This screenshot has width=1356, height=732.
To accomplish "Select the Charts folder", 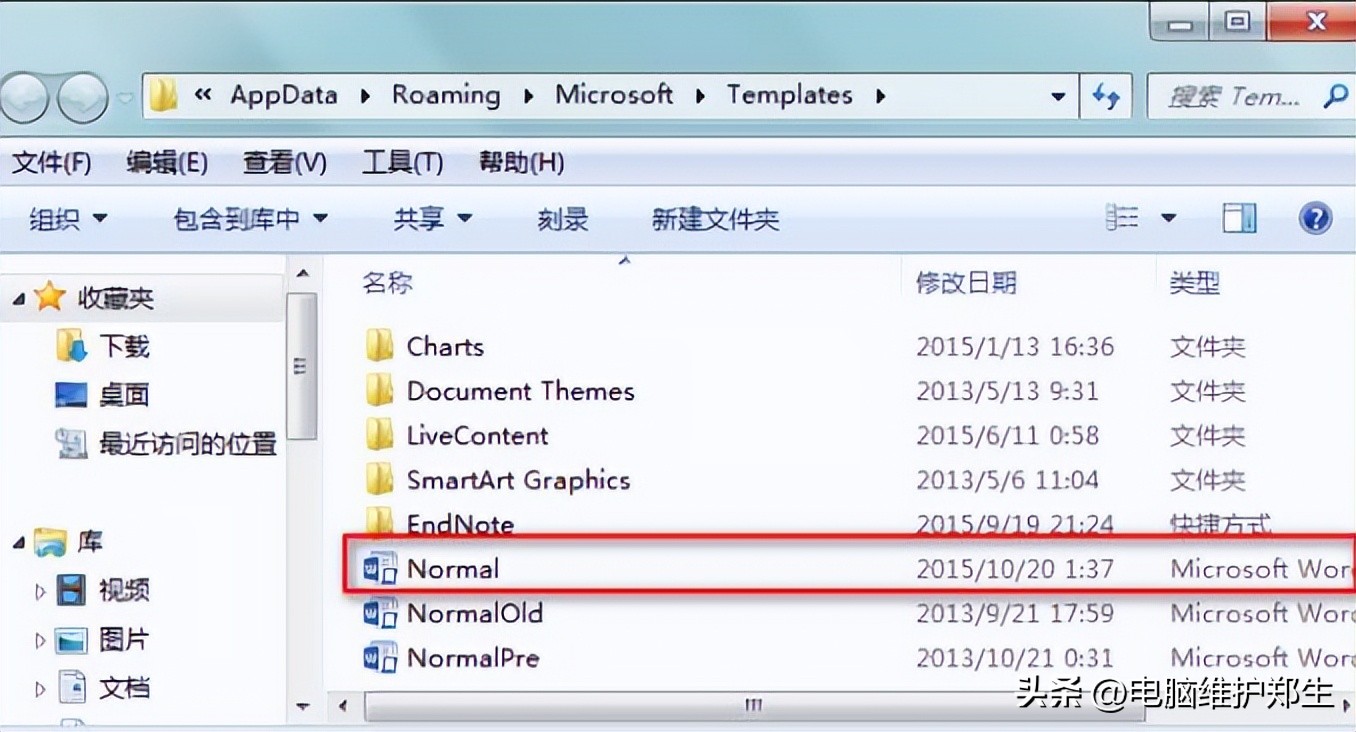I will tap(445, 347).
